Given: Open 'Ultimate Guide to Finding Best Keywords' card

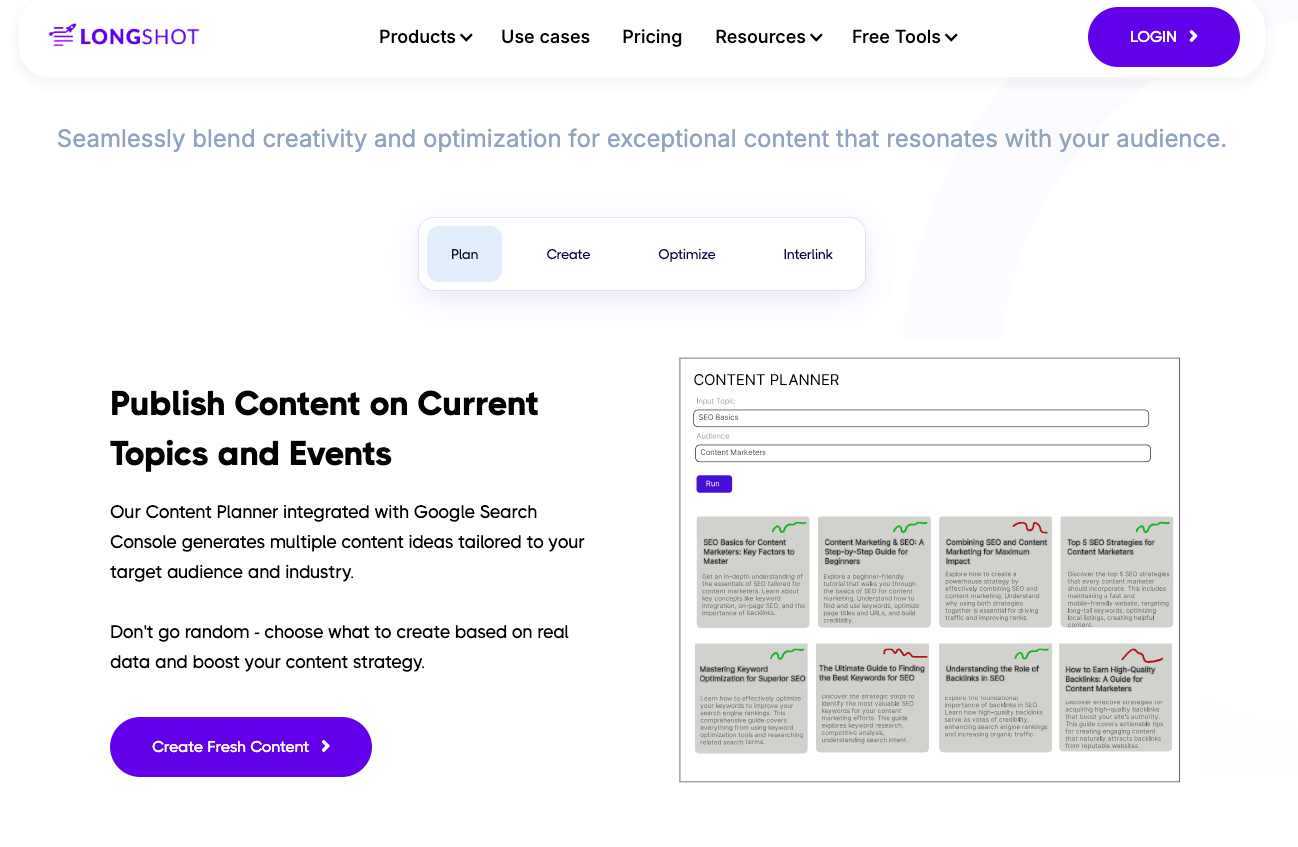Looking at the screenshot, I should coord(873,698).
